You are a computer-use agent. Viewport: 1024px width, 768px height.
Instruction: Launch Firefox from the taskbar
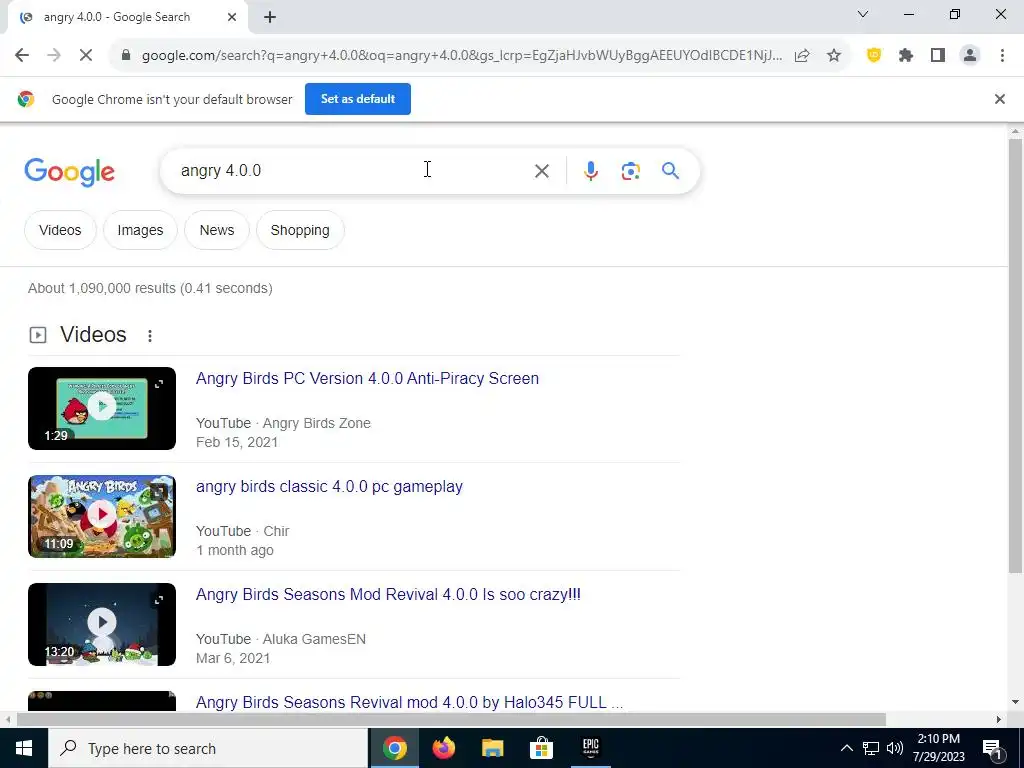tap(443, 748)
